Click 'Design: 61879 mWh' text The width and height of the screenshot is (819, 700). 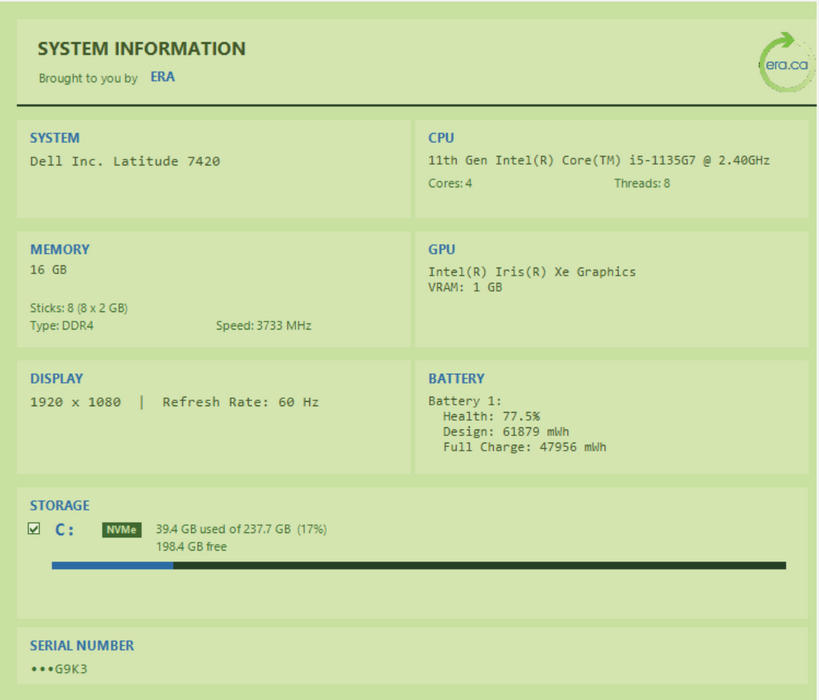(506, 431)
